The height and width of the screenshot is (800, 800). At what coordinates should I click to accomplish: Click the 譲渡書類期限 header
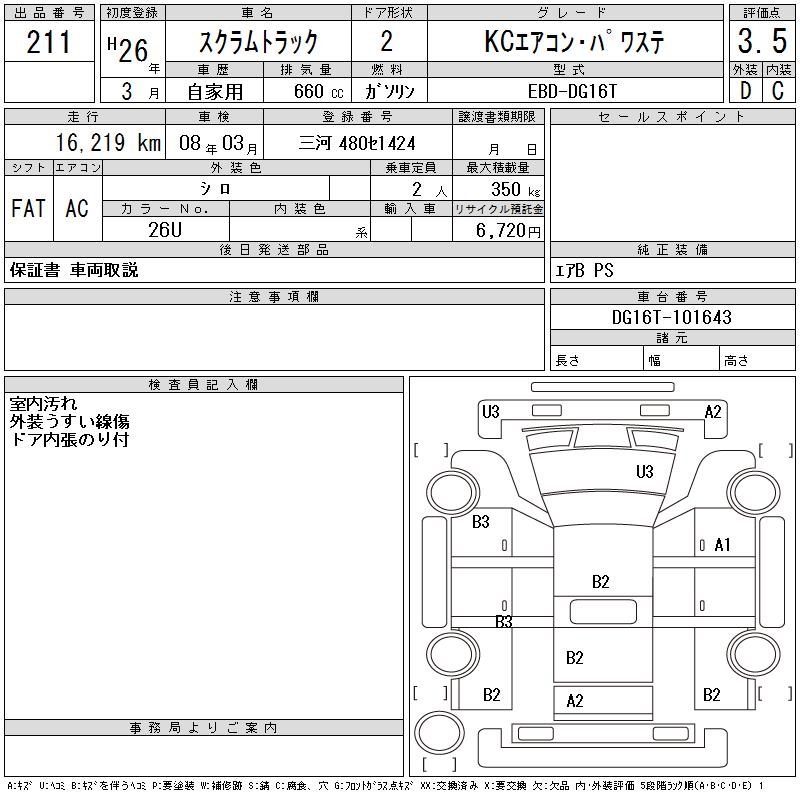coord(497,116)
